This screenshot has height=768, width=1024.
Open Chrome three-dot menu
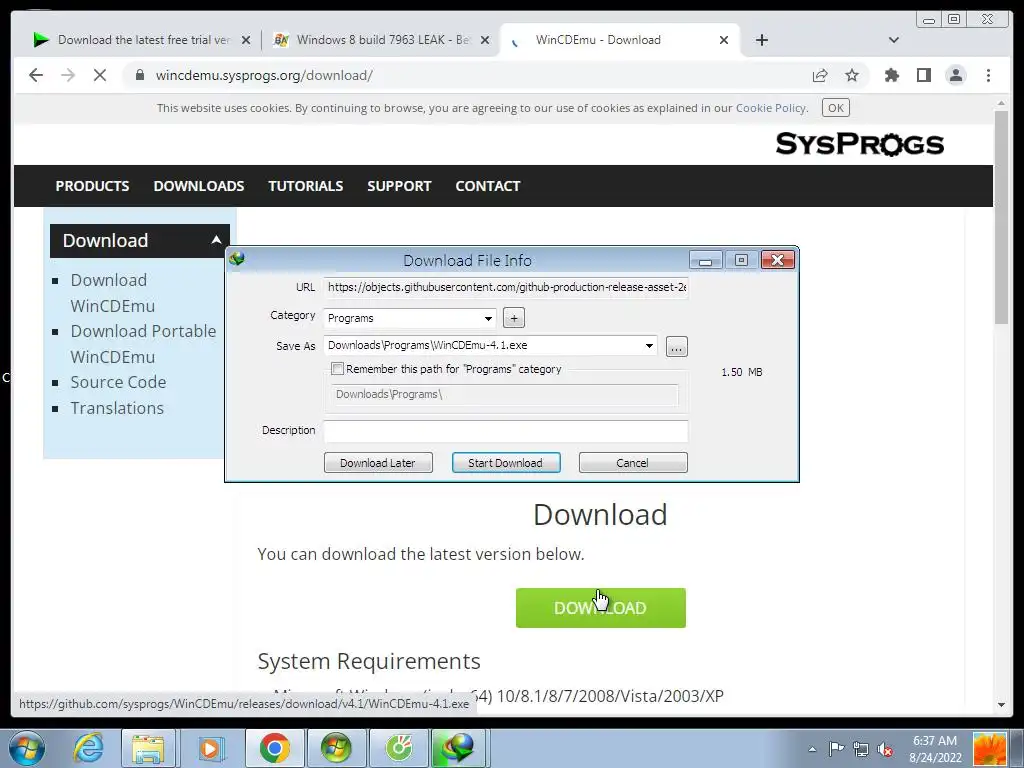point(988,75)
